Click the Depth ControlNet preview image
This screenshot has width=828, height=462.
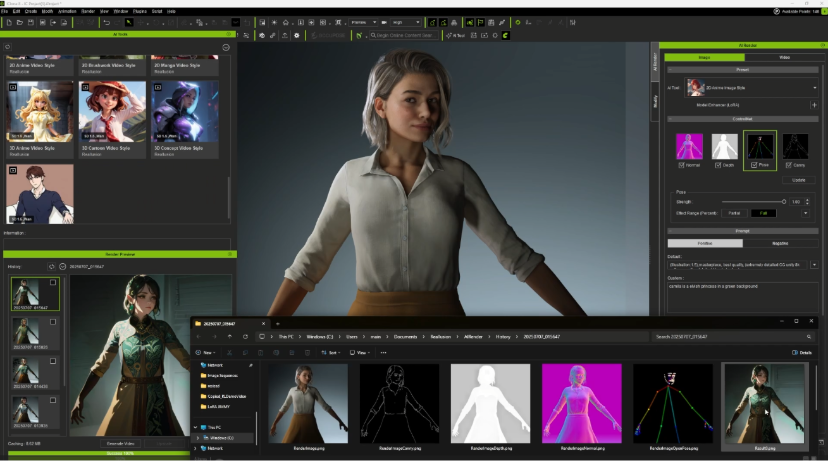point(725,147)
